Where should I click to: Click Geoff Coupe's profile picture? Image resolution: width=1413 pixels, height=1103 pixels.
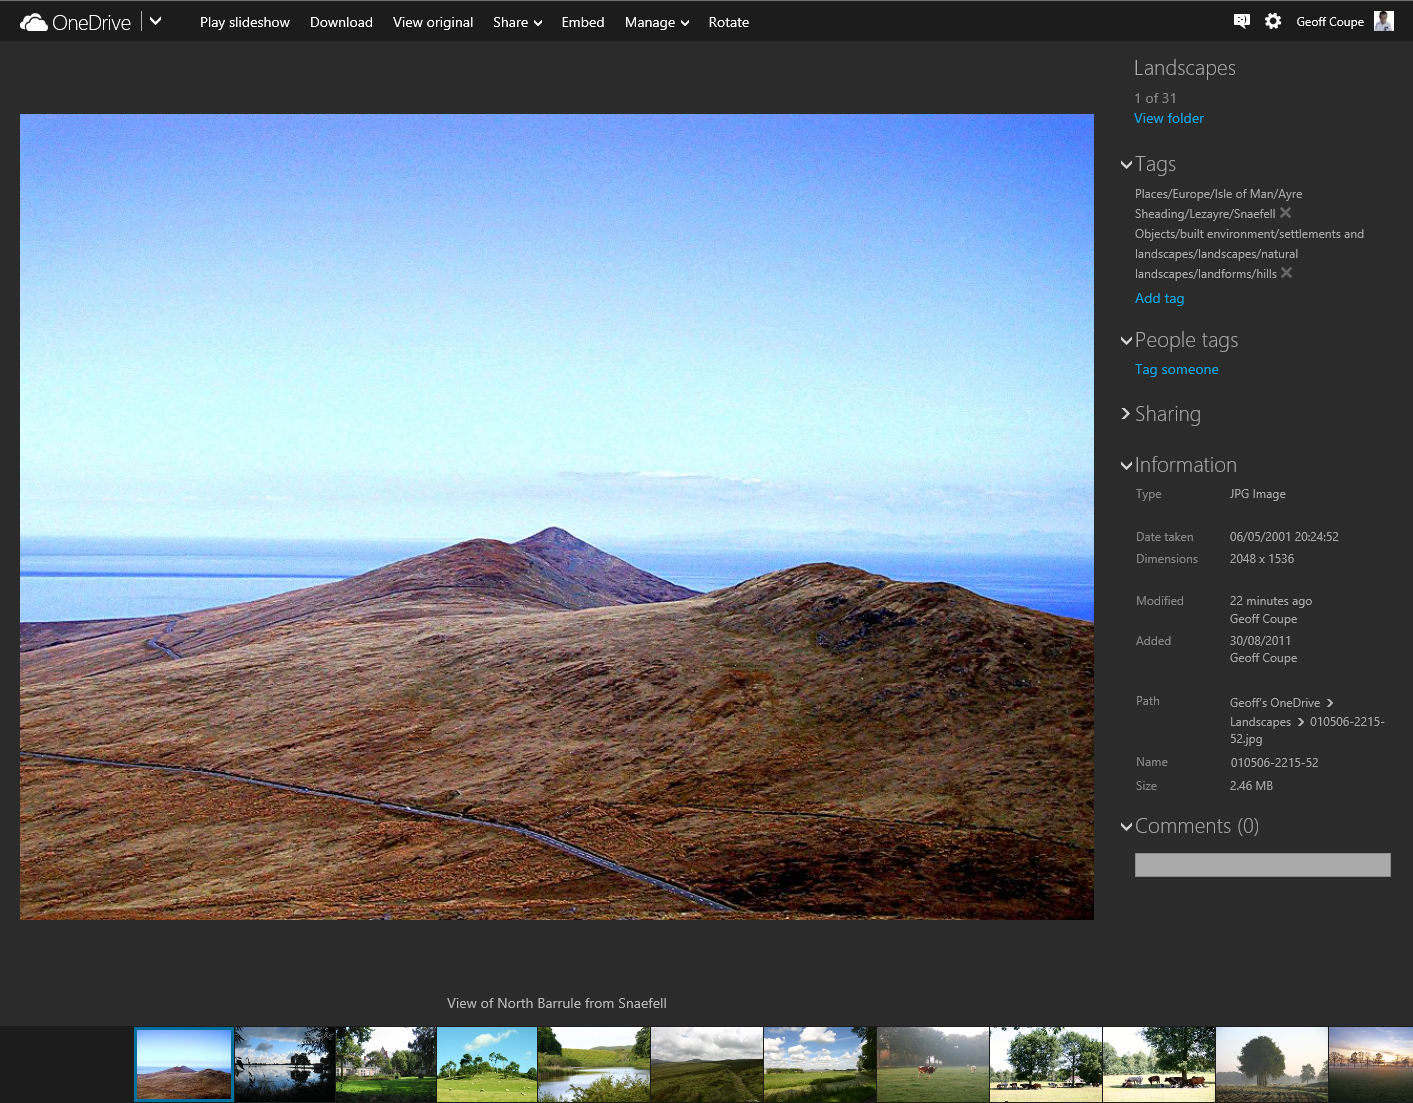point(1384,21)
